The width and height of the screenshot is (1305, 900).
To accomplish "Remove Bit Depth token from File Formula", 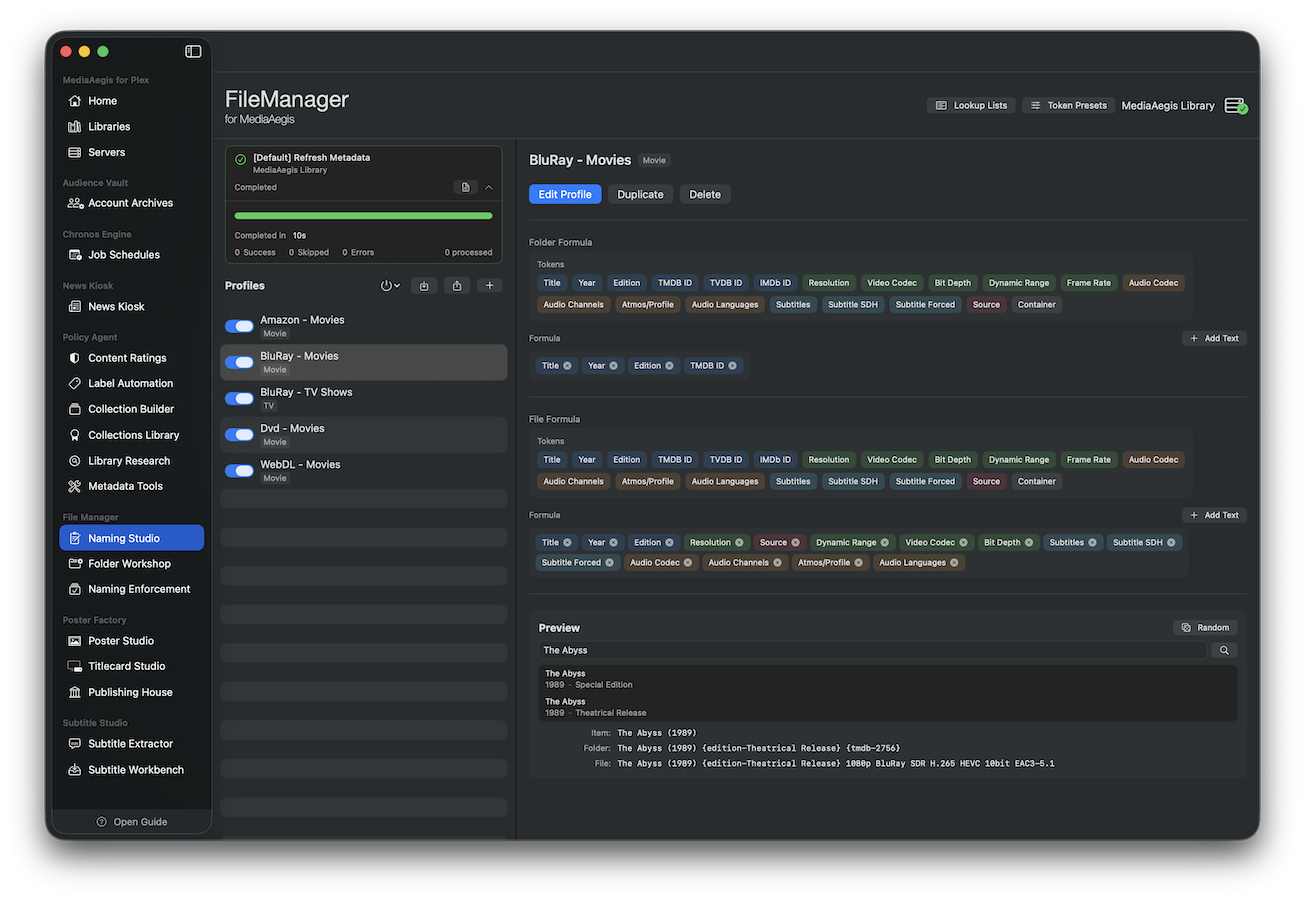I will coord(1030,543).
